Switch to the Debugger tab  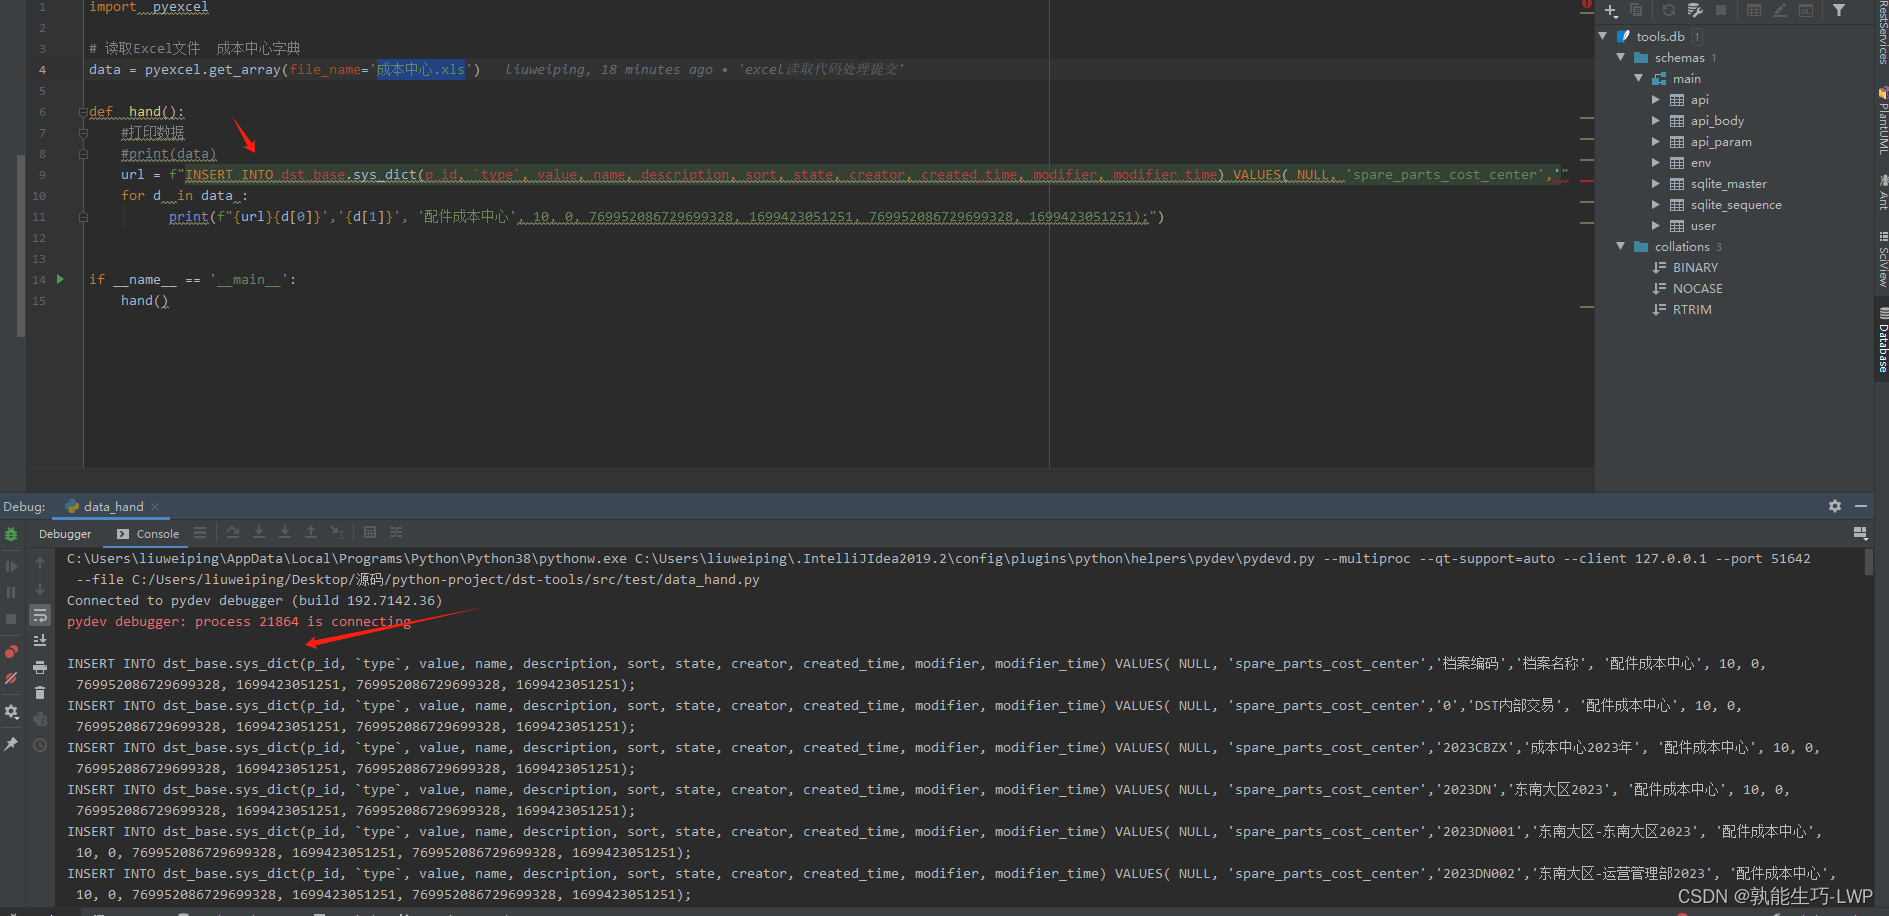[x=65, y=534]
